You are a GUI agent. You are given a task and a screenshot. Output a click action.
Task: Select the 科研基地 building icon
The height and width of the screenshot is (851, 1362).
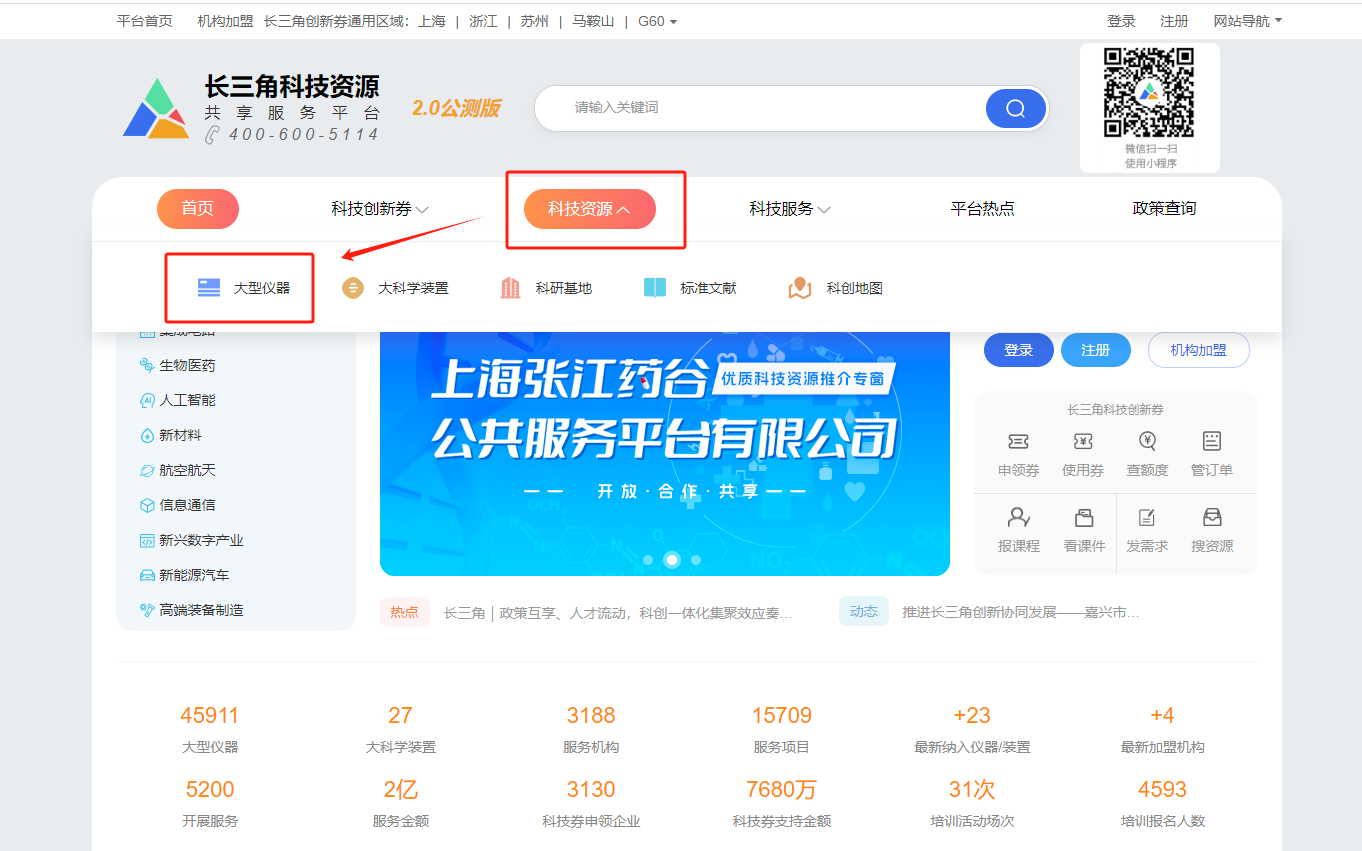click(x=510, y=288)
